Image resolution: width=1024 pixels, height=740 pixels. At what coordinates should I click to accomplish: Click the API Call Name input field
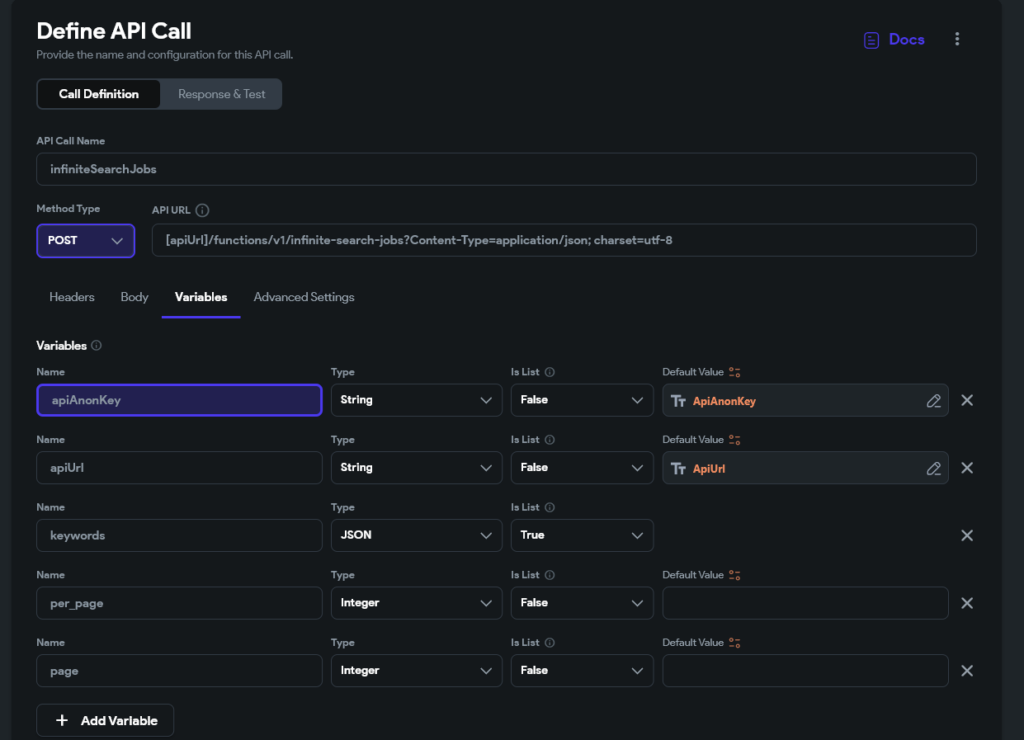[x=506, y=169]
